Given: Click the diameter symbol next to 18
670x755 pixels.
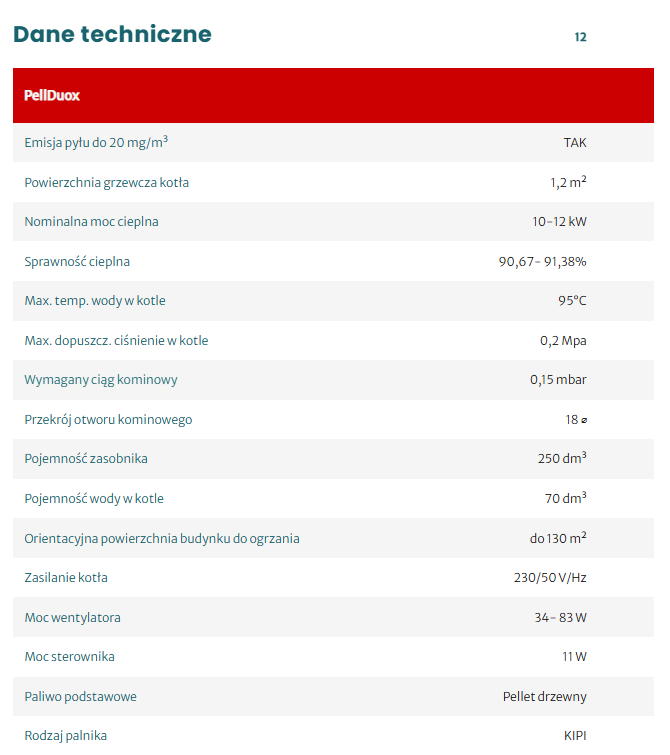Looking at the screenshot, I should [x=583, y=420].
